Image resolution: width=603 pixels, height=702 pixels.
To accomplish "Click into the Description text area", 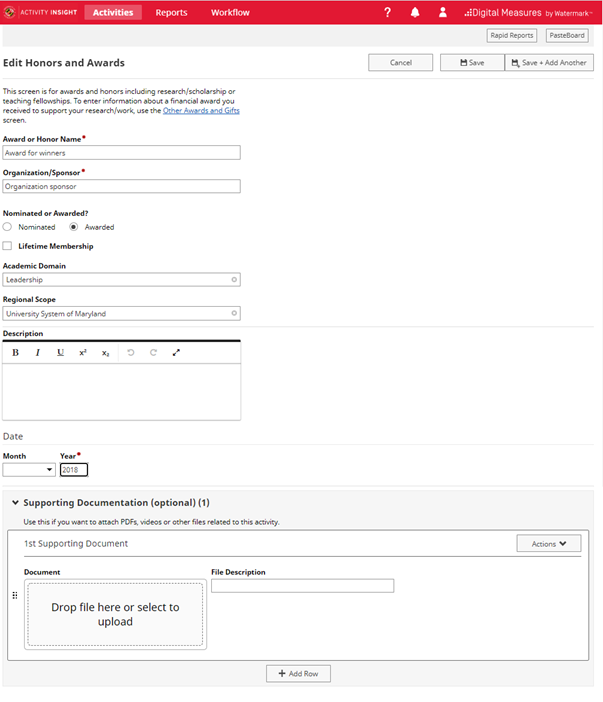I will tap(121, 392).
